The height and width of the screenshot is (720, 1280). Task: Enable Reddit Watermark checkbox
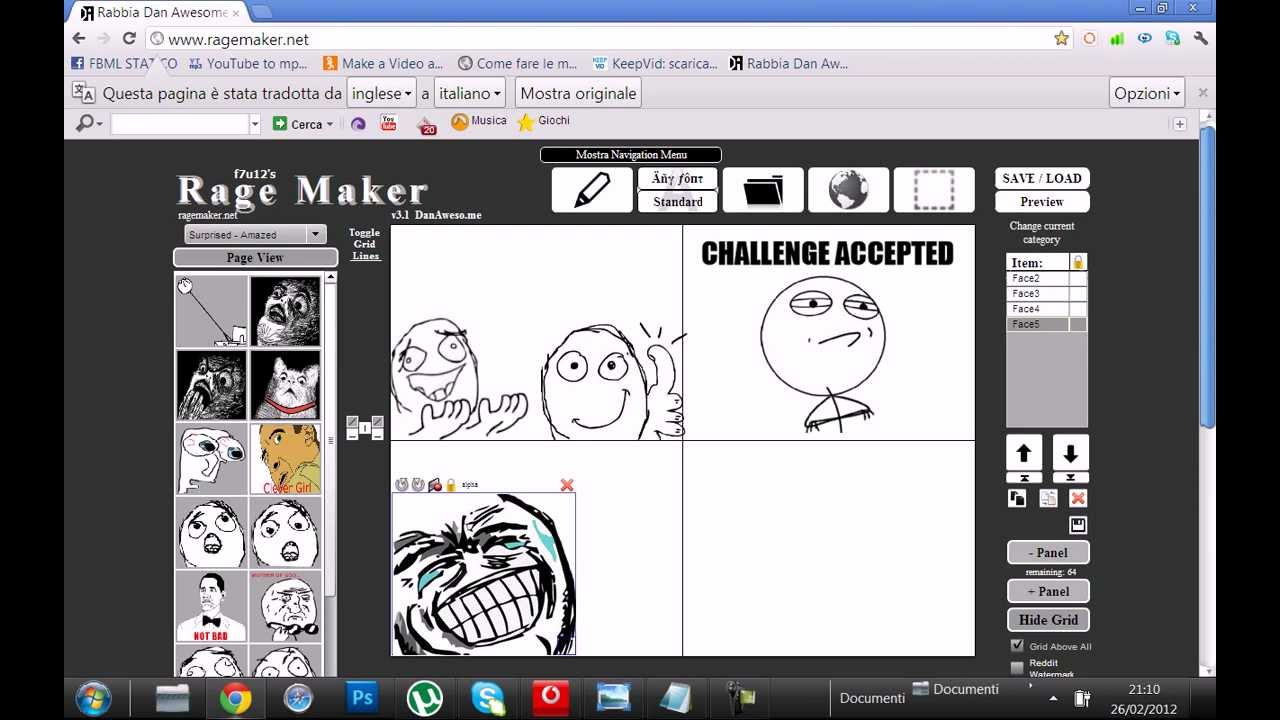tap(1017, 667)
